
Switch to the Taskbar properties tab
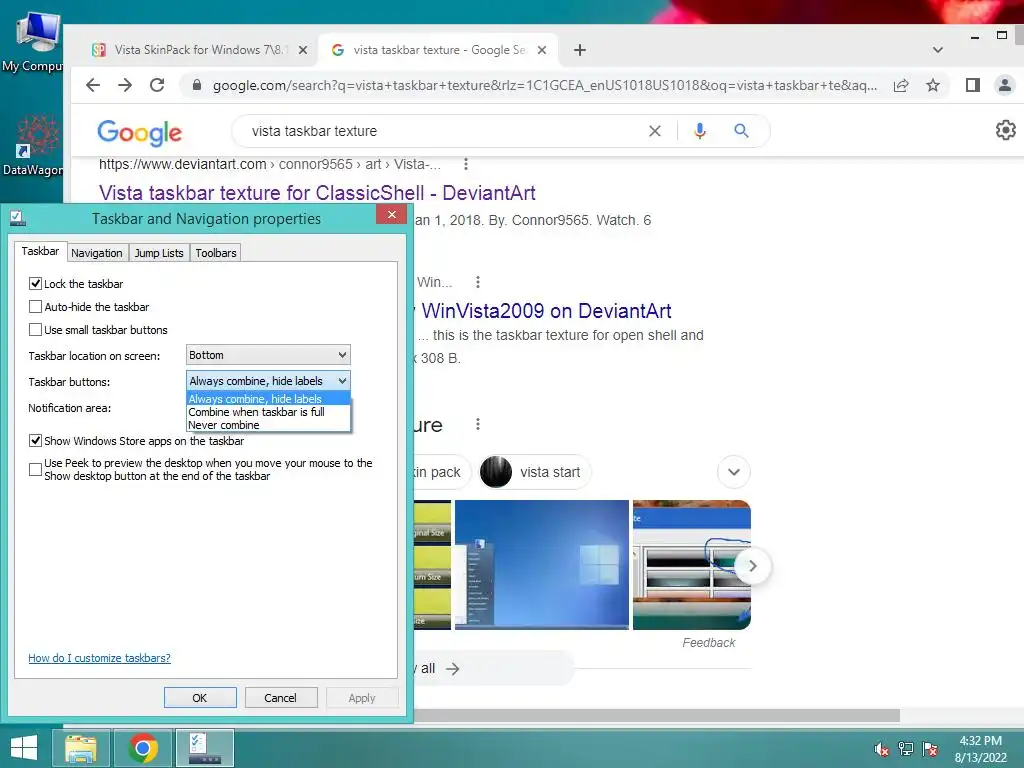pyautogui.click(x=40, y=251)
